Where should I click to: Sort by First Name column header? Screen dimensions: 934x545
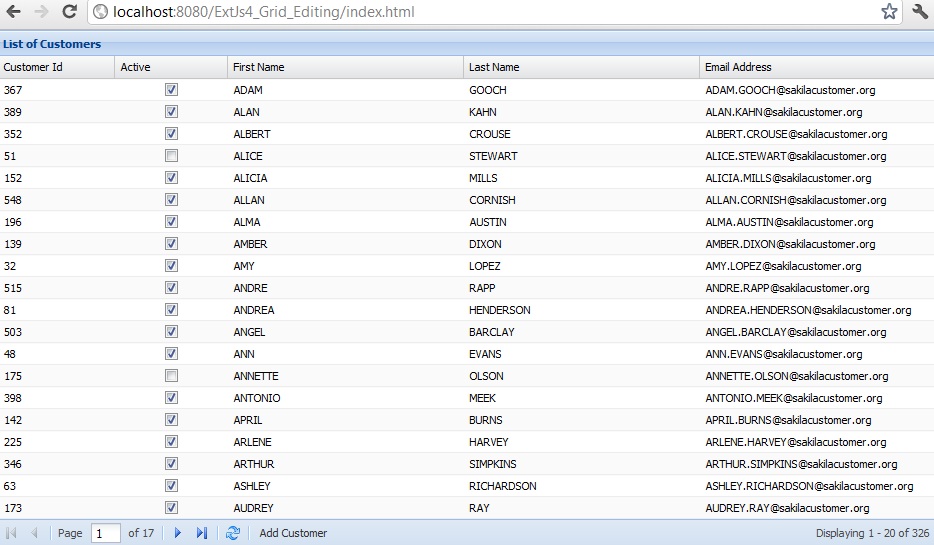click(345, 67)
